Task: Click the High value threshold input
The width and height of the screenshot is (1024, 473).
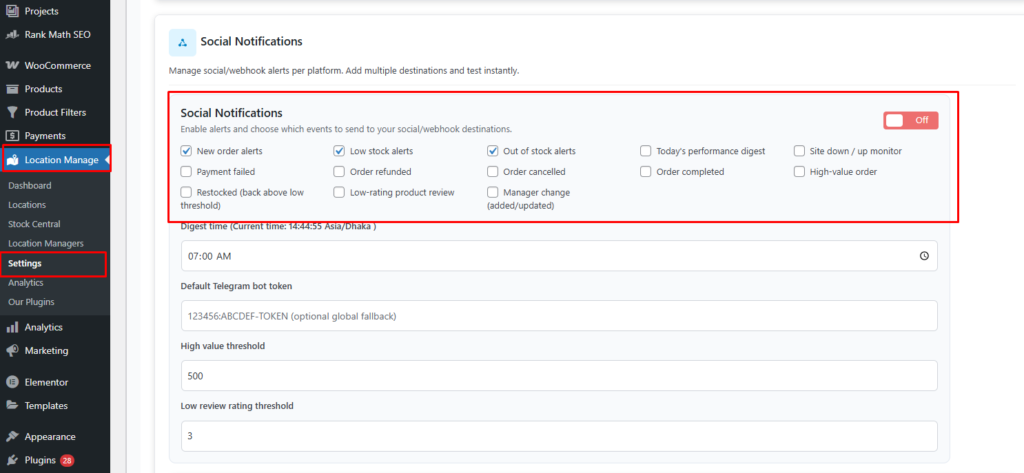Action: tap(559, 376)
